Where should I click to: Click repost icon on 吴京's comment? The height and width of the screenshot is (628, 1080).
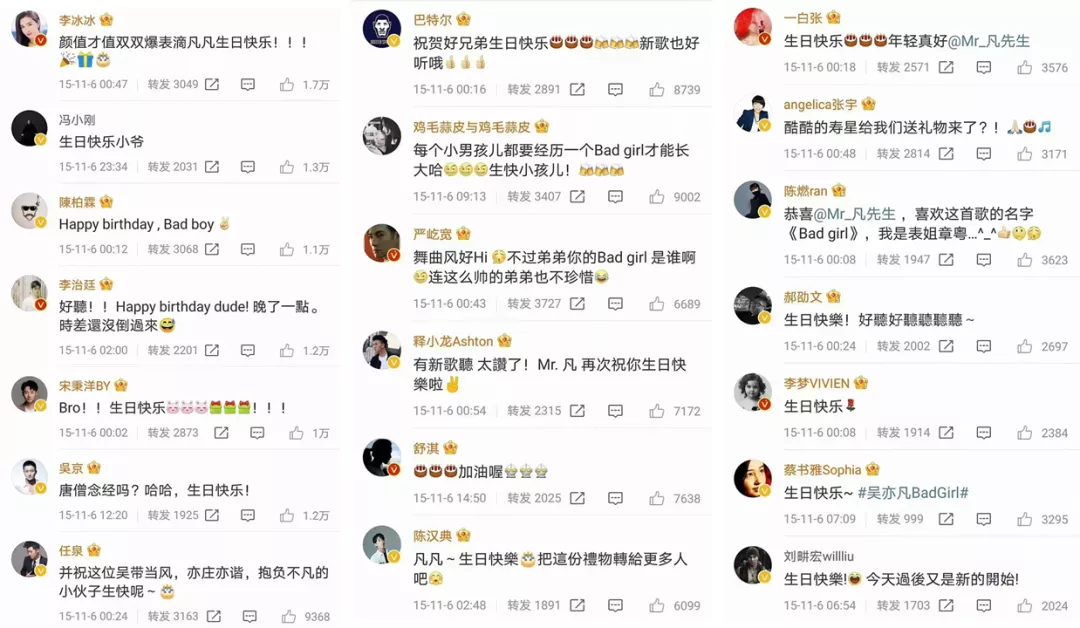[212, 515]
